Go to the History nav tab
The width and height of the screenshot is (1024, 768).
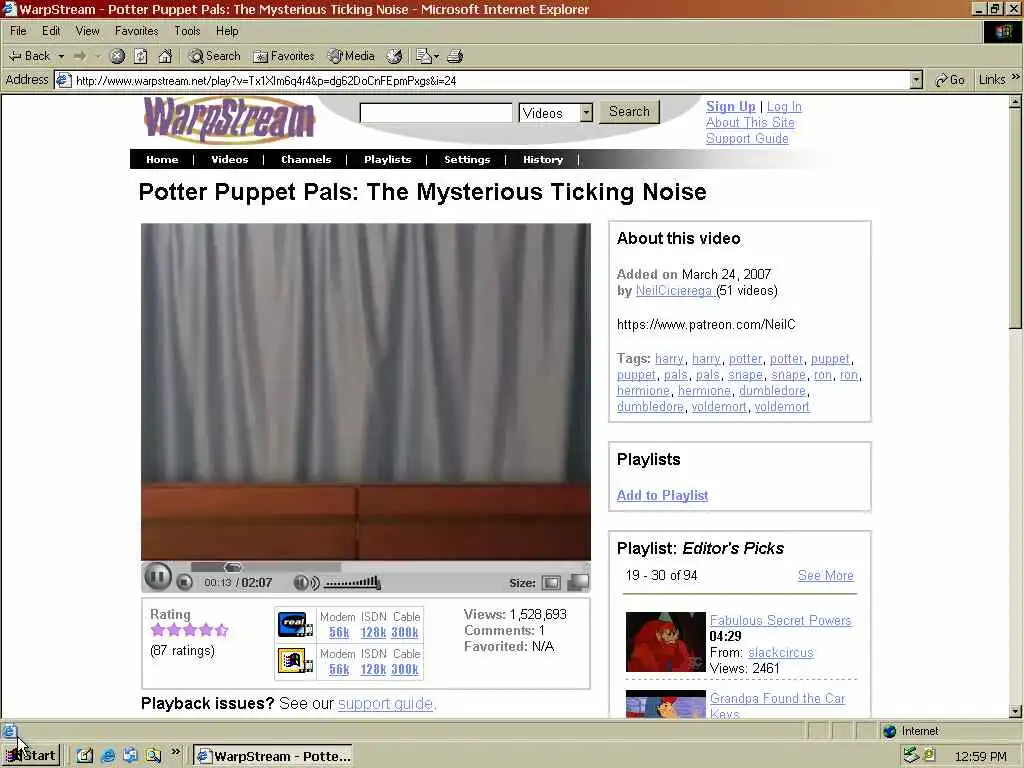coord(543,159)
